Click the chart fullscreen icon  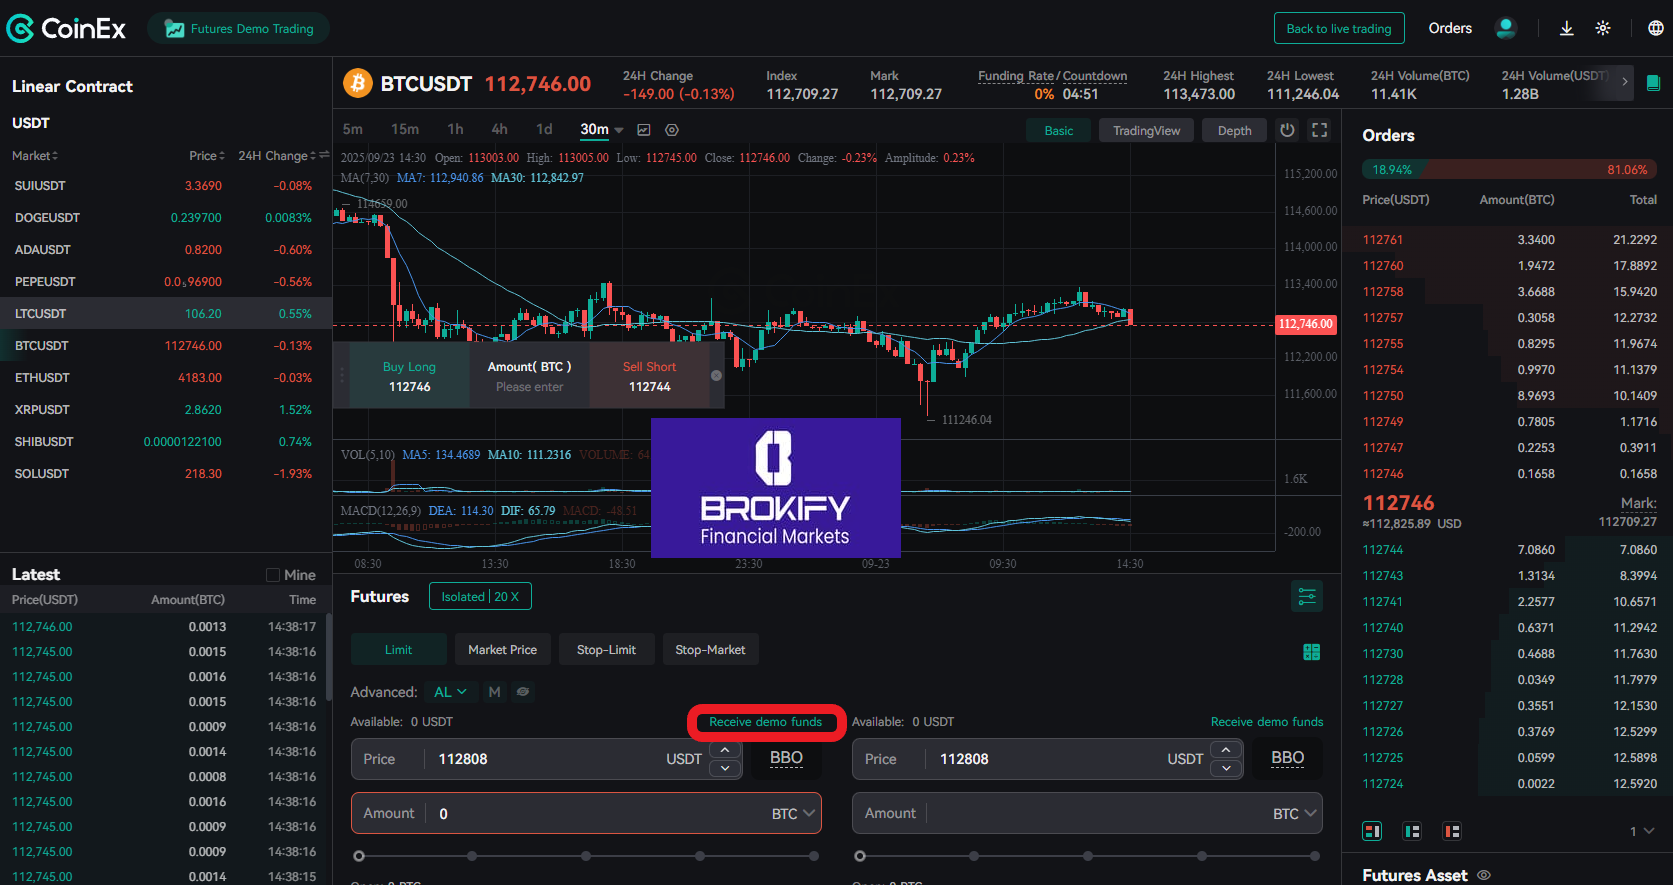(1320, 130)
